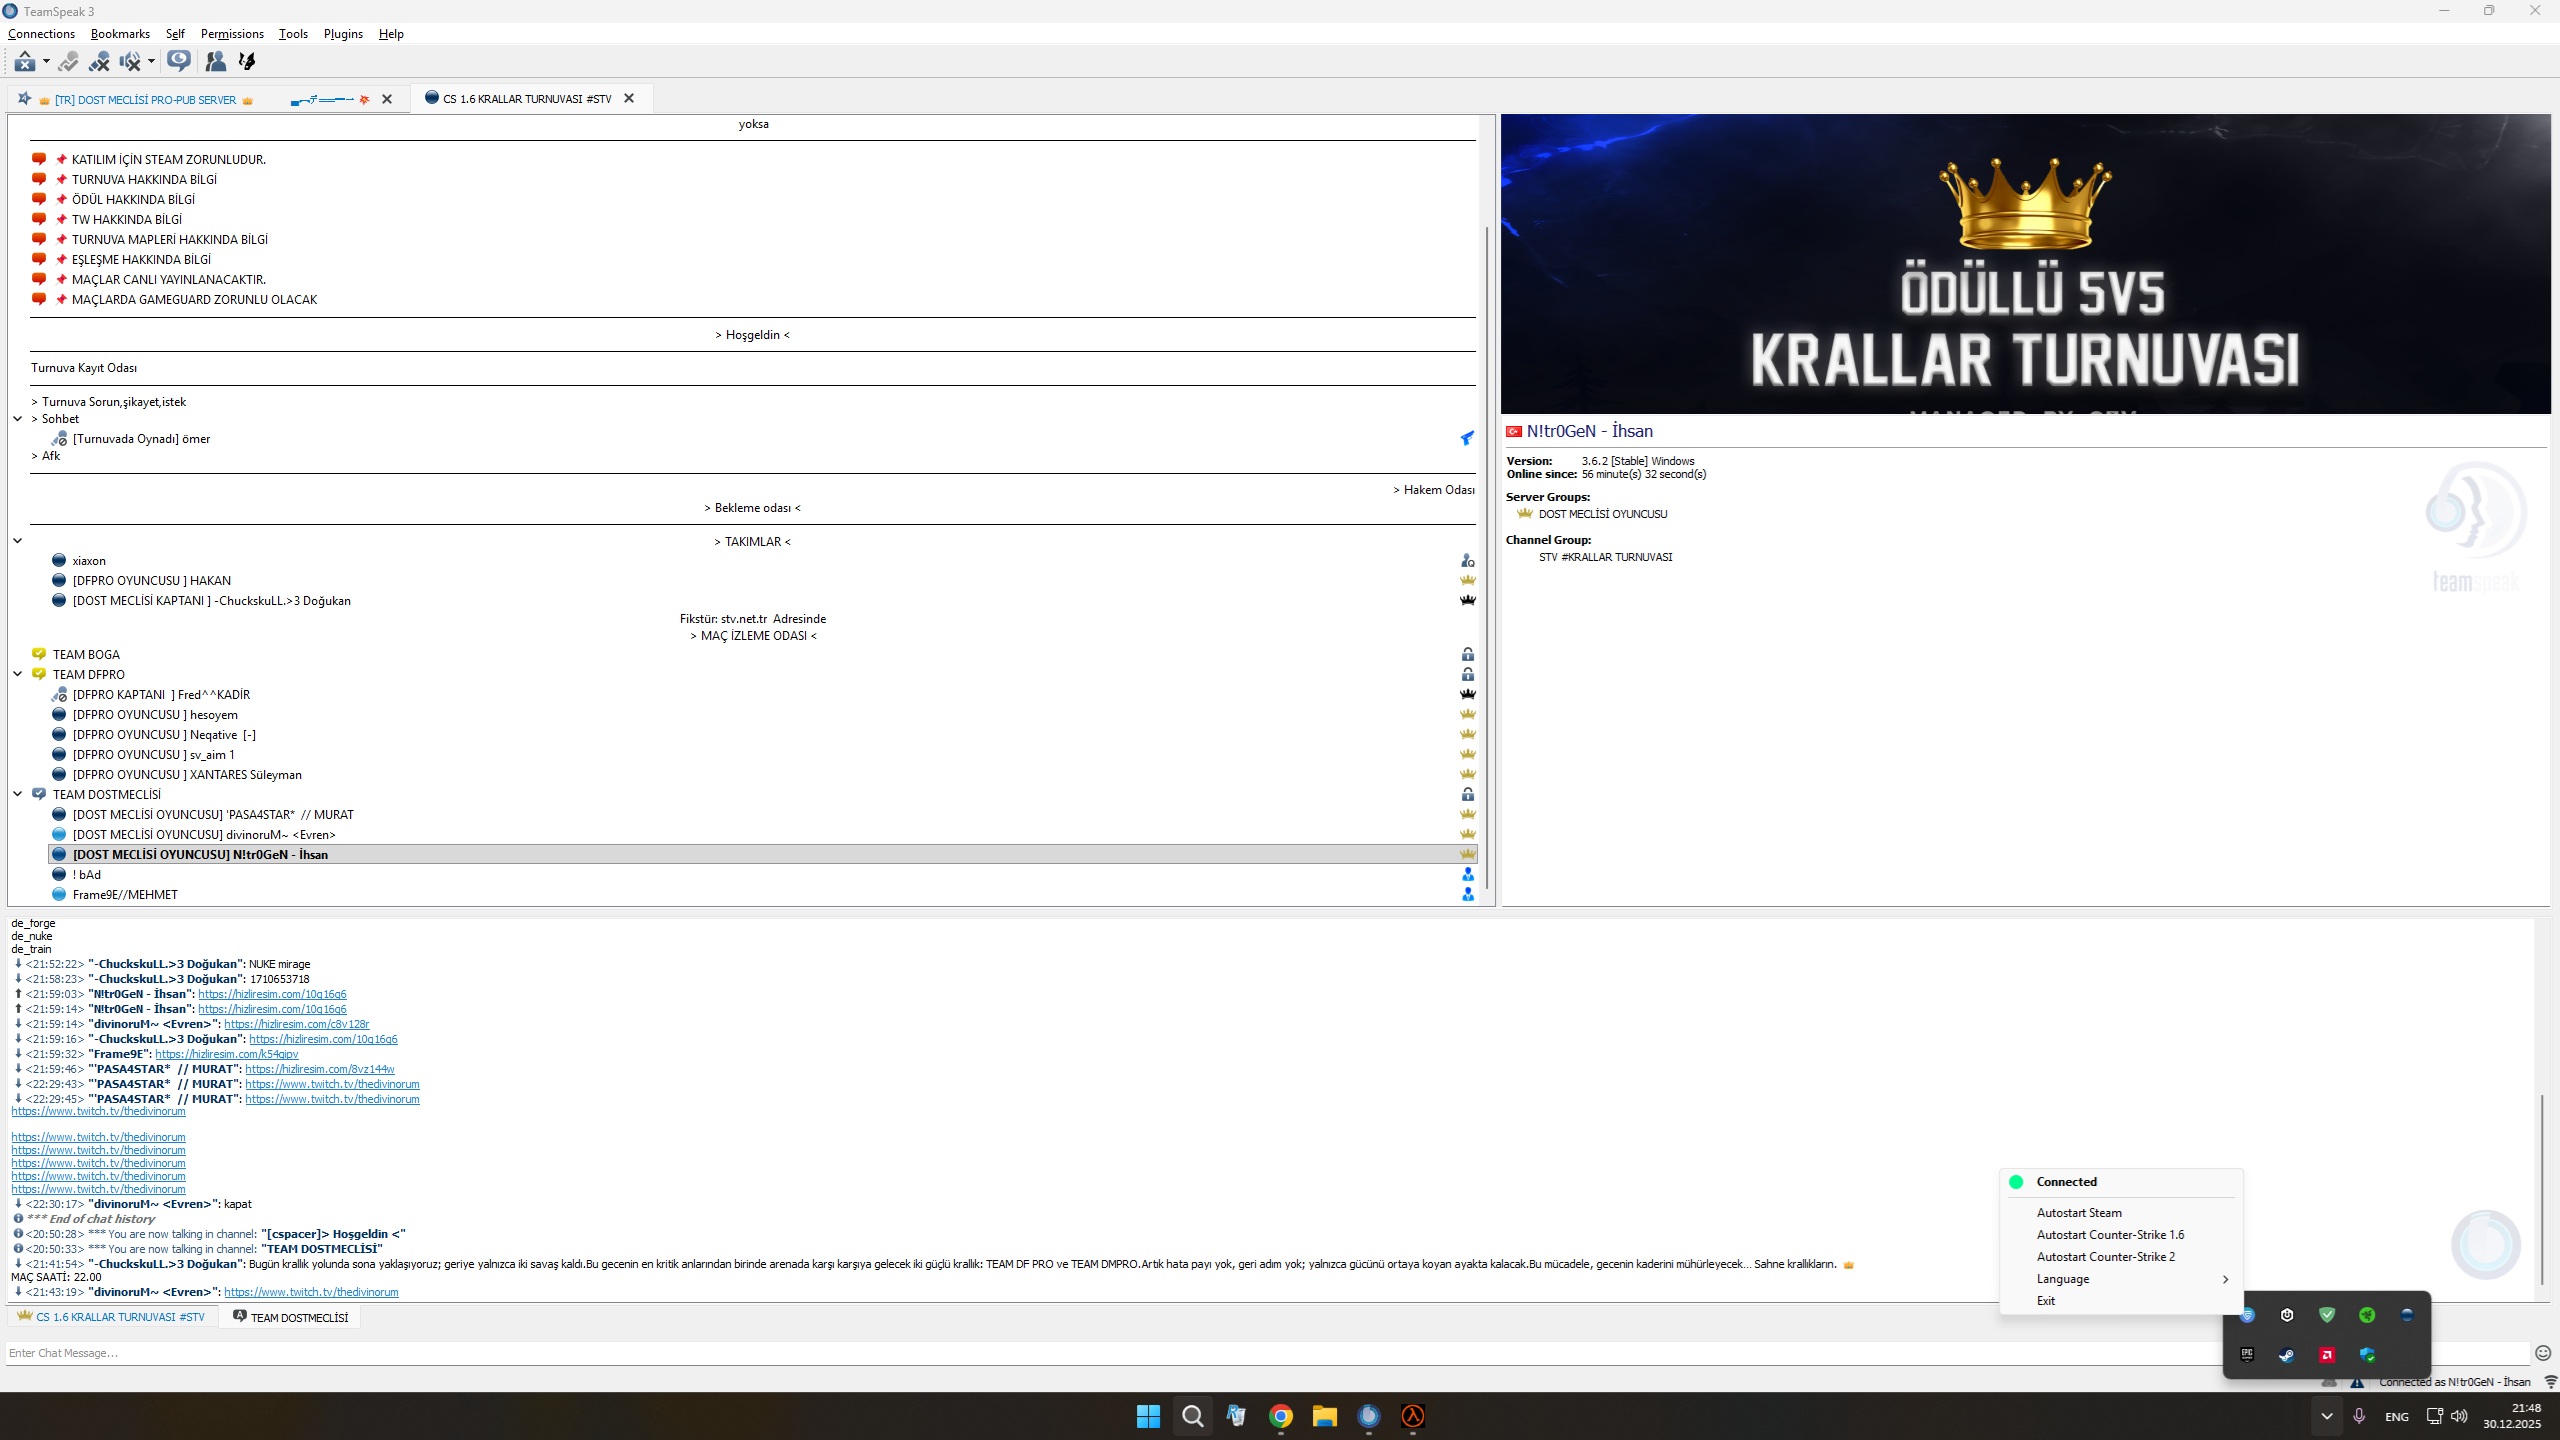Collapse the TAKIMLAR channel section
The image size is (2560, 1440).
point(18,541)
